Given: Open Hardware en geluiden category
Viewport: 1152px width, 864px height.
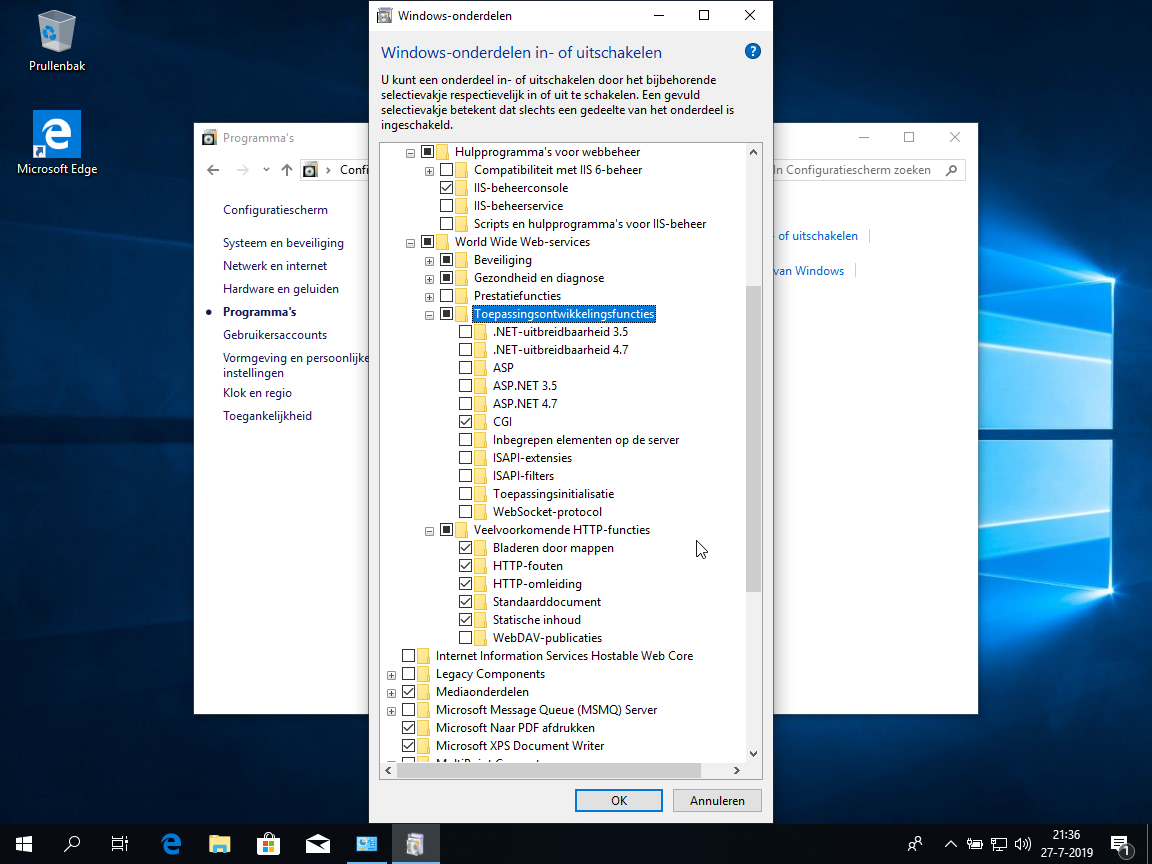Looking at the screenshot, I should pos(281,289).
